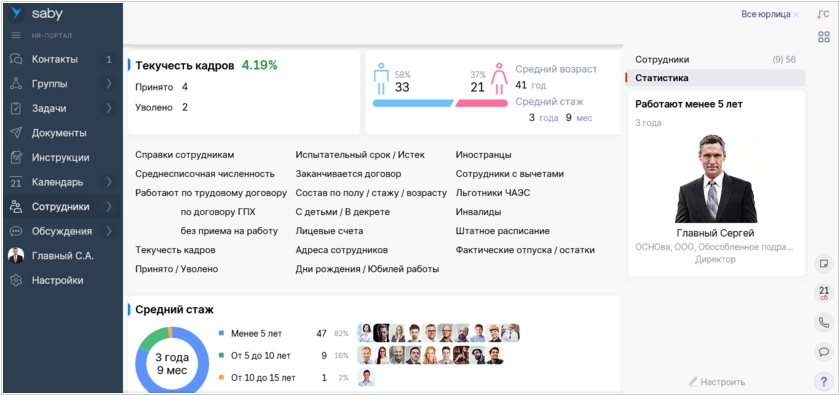The image size is (839, 395).
Task: Click the pink female share progress bar
Action: 482,103
